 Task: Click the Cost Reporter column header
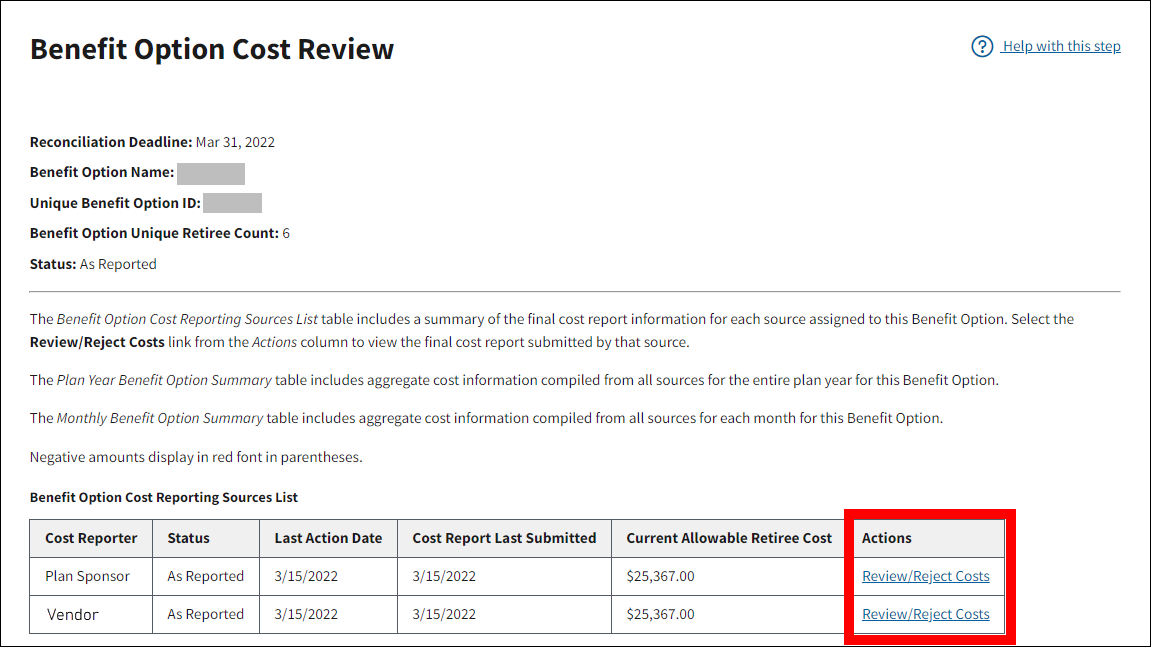coord(91,538)
